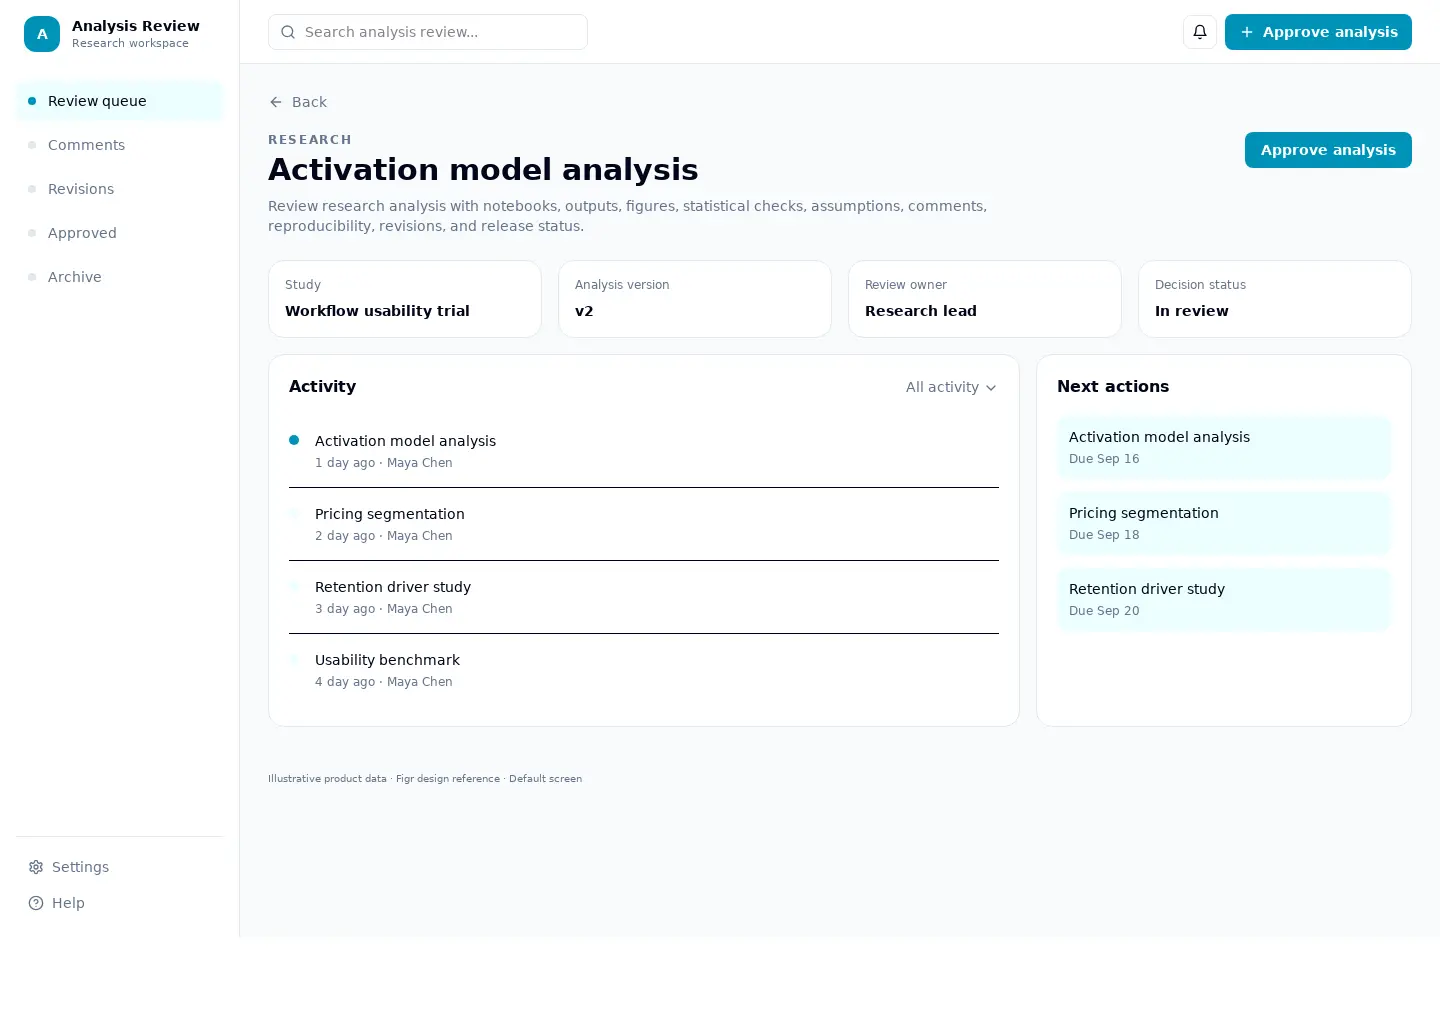Select Activation model analysis due Sep 16 card

click(1224, 447)
